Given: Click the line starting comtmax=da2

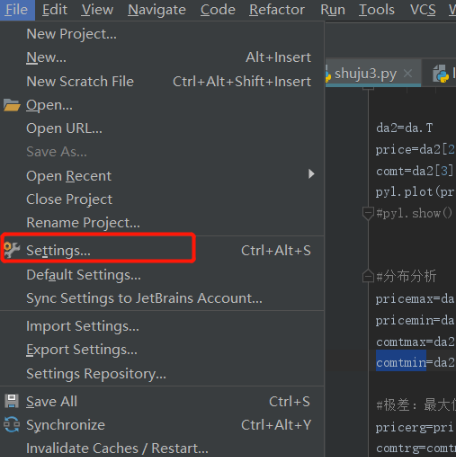Looking at the screenshot, I should (x=415, y=342).
